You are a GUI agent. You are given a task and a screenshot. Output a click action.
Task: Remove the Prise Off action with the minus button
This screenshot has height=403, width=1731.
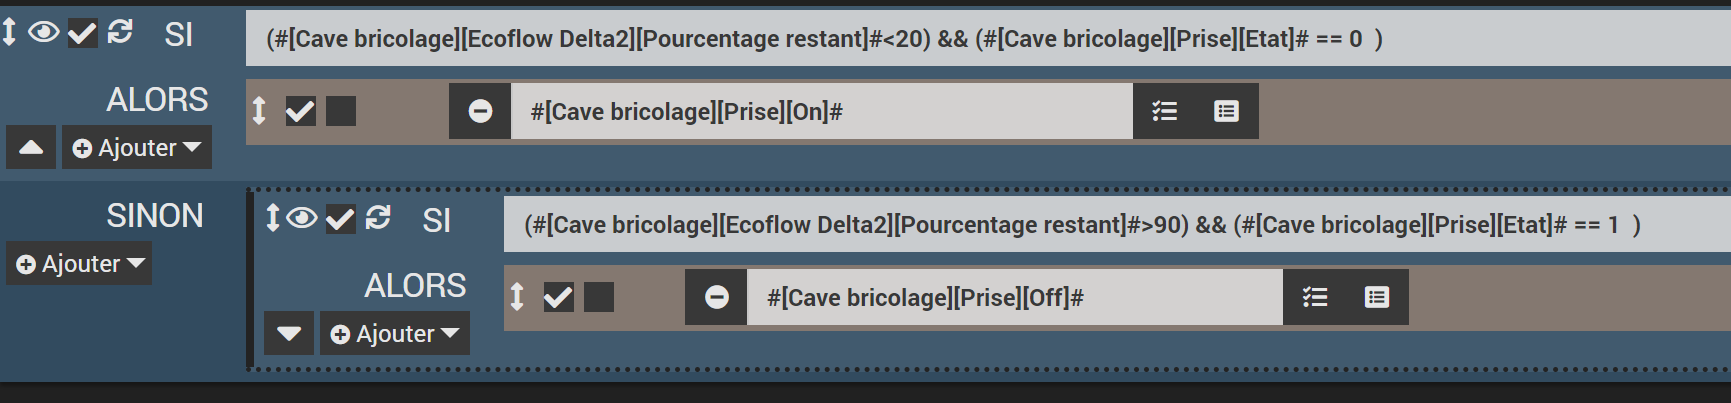pyautogui.click(x=716, y=297)
